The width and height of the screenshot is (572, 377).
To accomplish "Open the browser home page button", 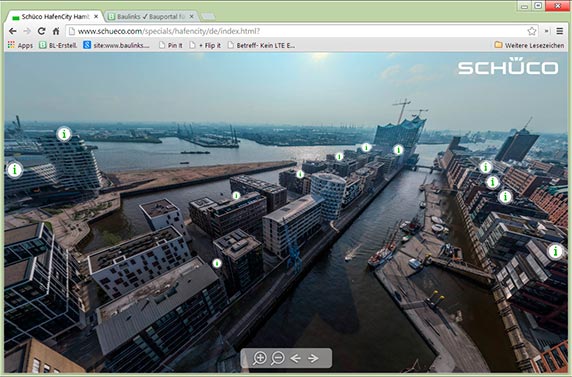I will click(x=56, y=31).
